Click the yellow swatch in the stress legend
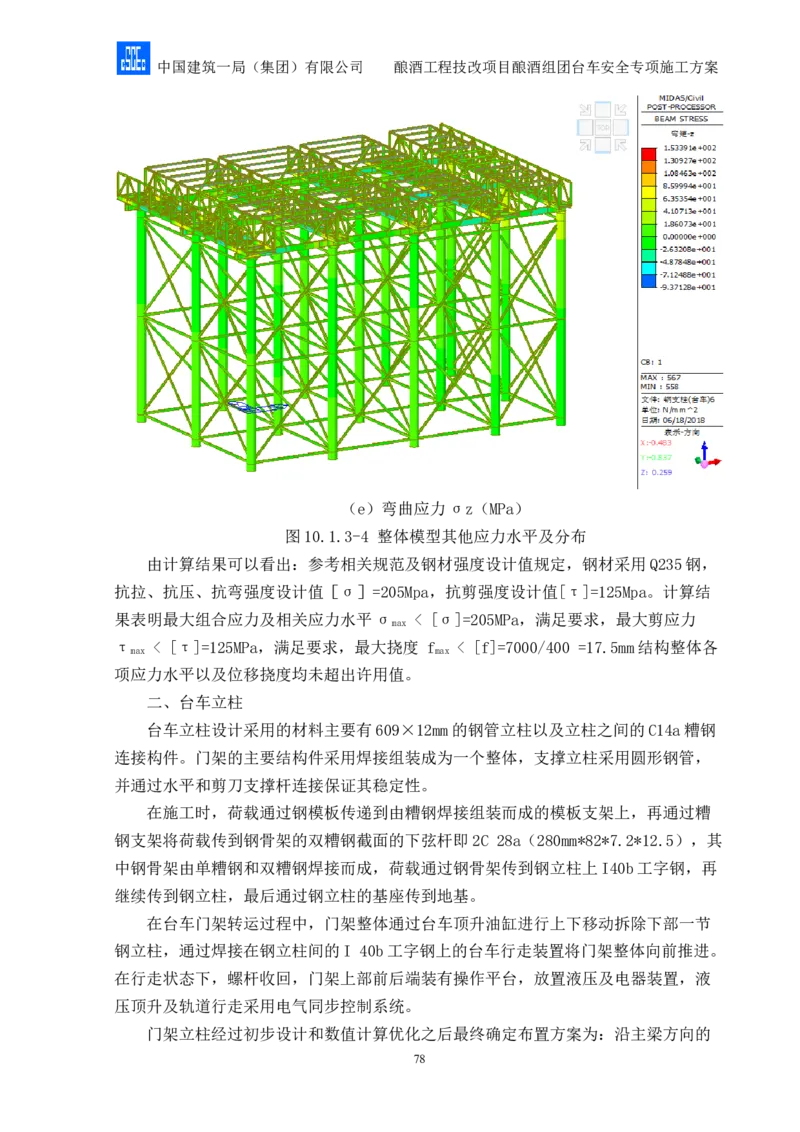Viewport: 800px width, 1132px height. [648, 192]
